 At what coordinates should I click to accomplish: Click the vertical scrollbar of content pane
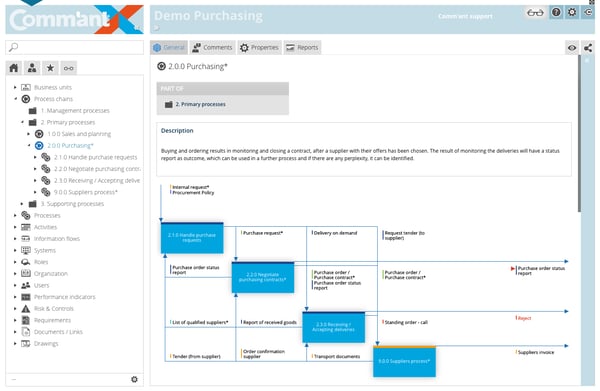(x=580, y=134)
